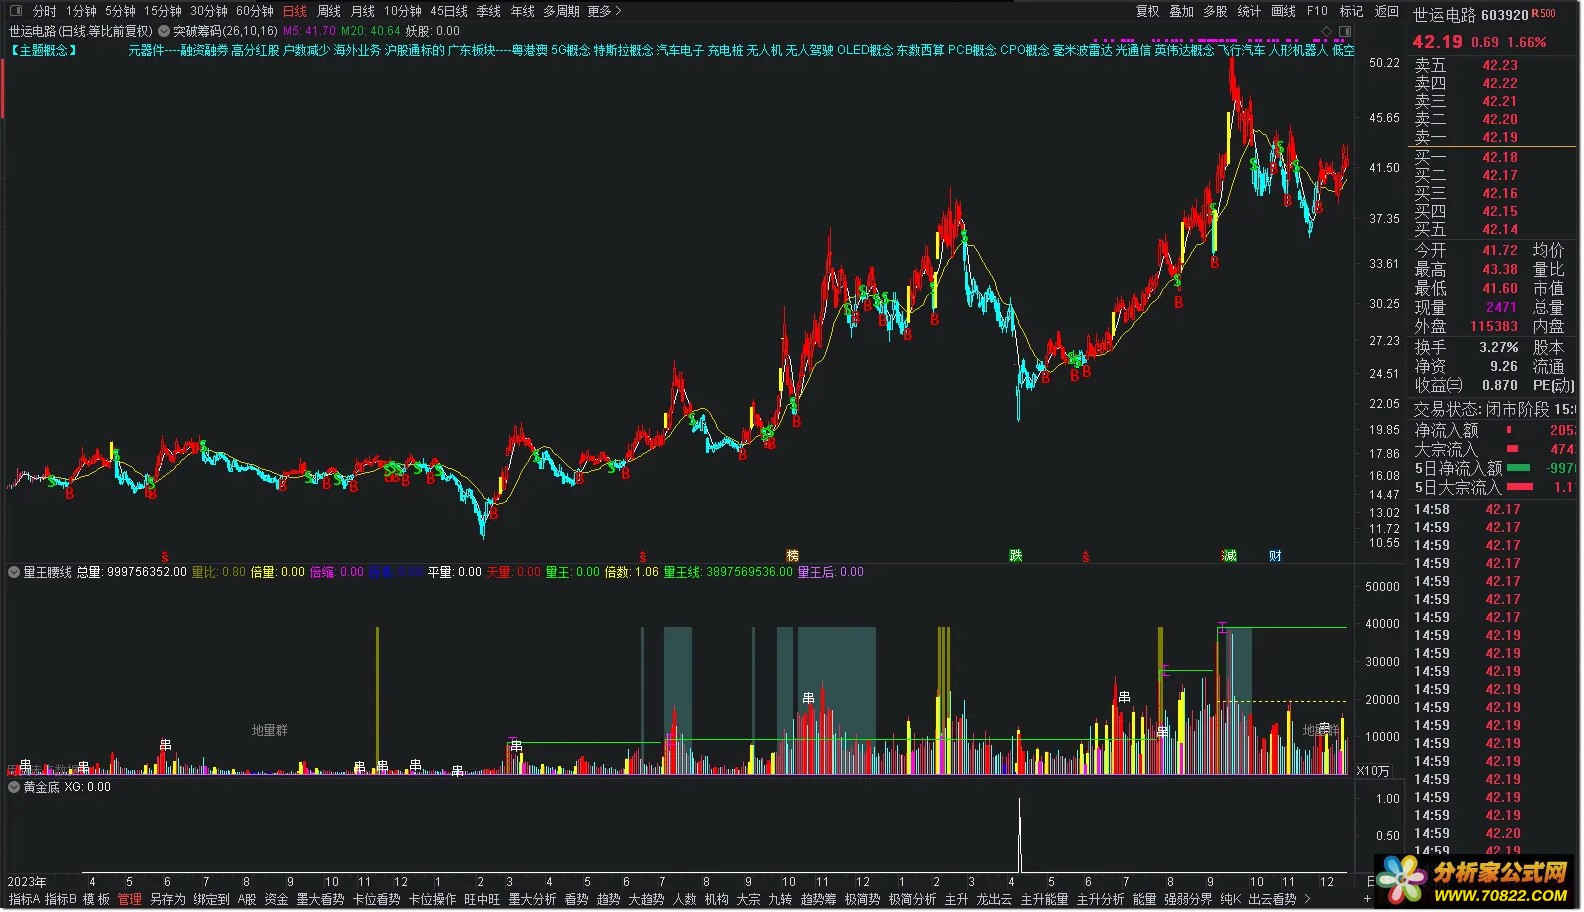Viewport: 1584px width, 912px height.
Task: Click 管理 manage button
Action: point(130,899)
